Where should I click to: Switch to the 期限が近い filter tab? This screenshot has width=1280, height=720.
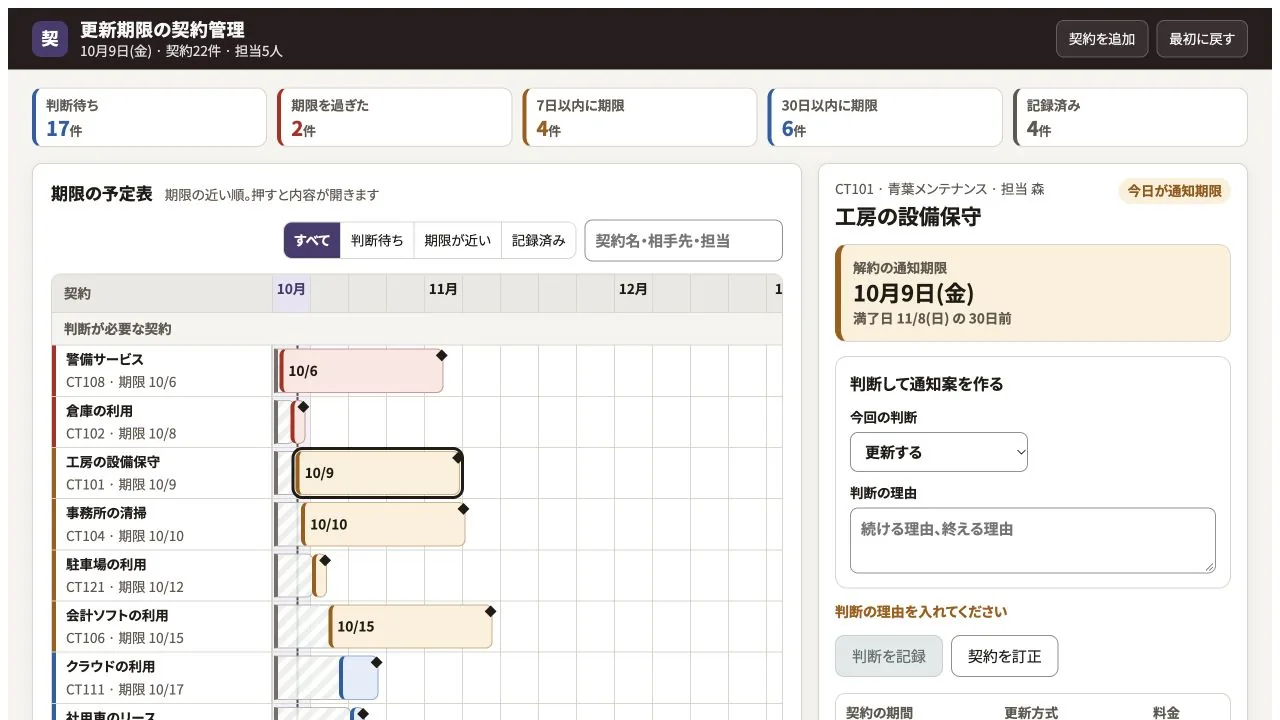tap(457, 240)
